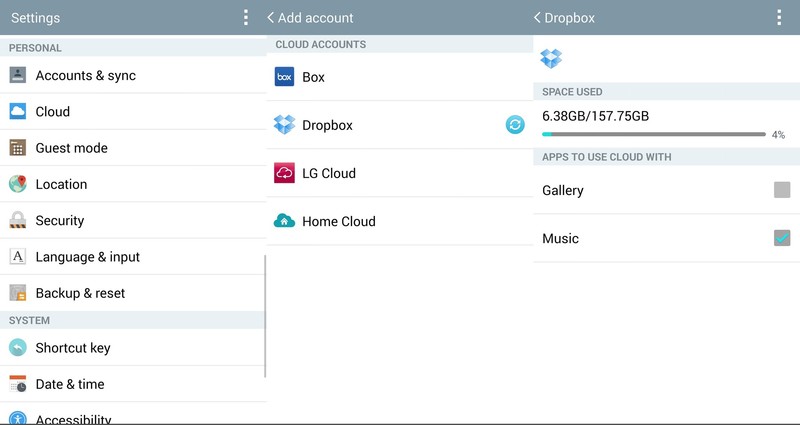Screen dimensions: 800x425
Task: Tap the Guest mode icon
Action: point(18,148)
